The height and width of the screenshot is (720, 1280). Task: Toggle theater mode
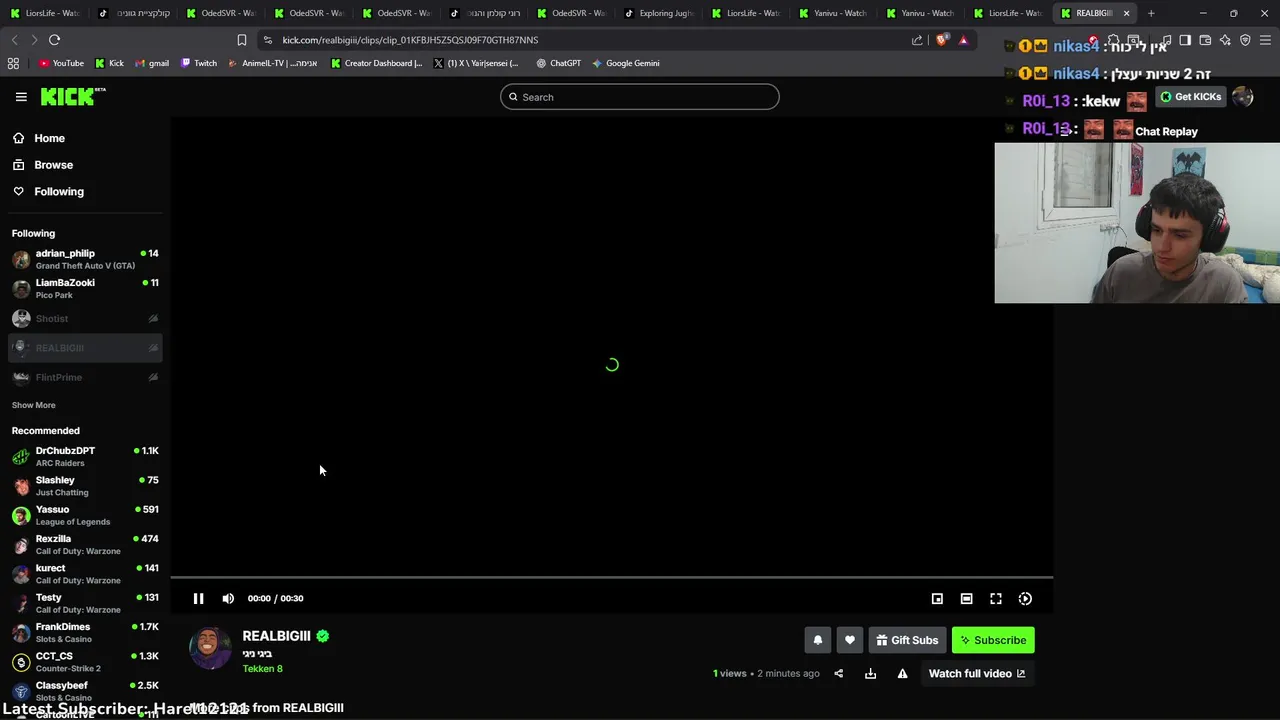966,598
